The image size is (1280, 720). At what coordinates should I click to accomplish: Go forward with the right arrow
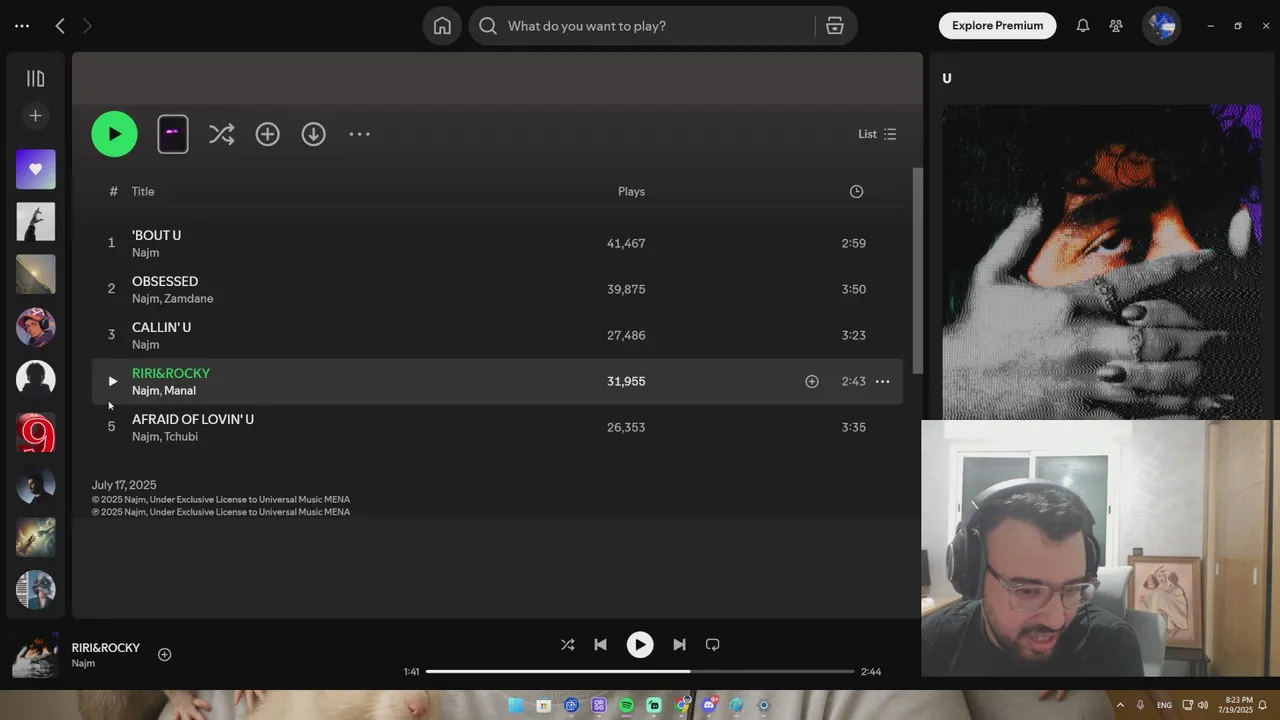pyautogui.click(x=87, y=26)
